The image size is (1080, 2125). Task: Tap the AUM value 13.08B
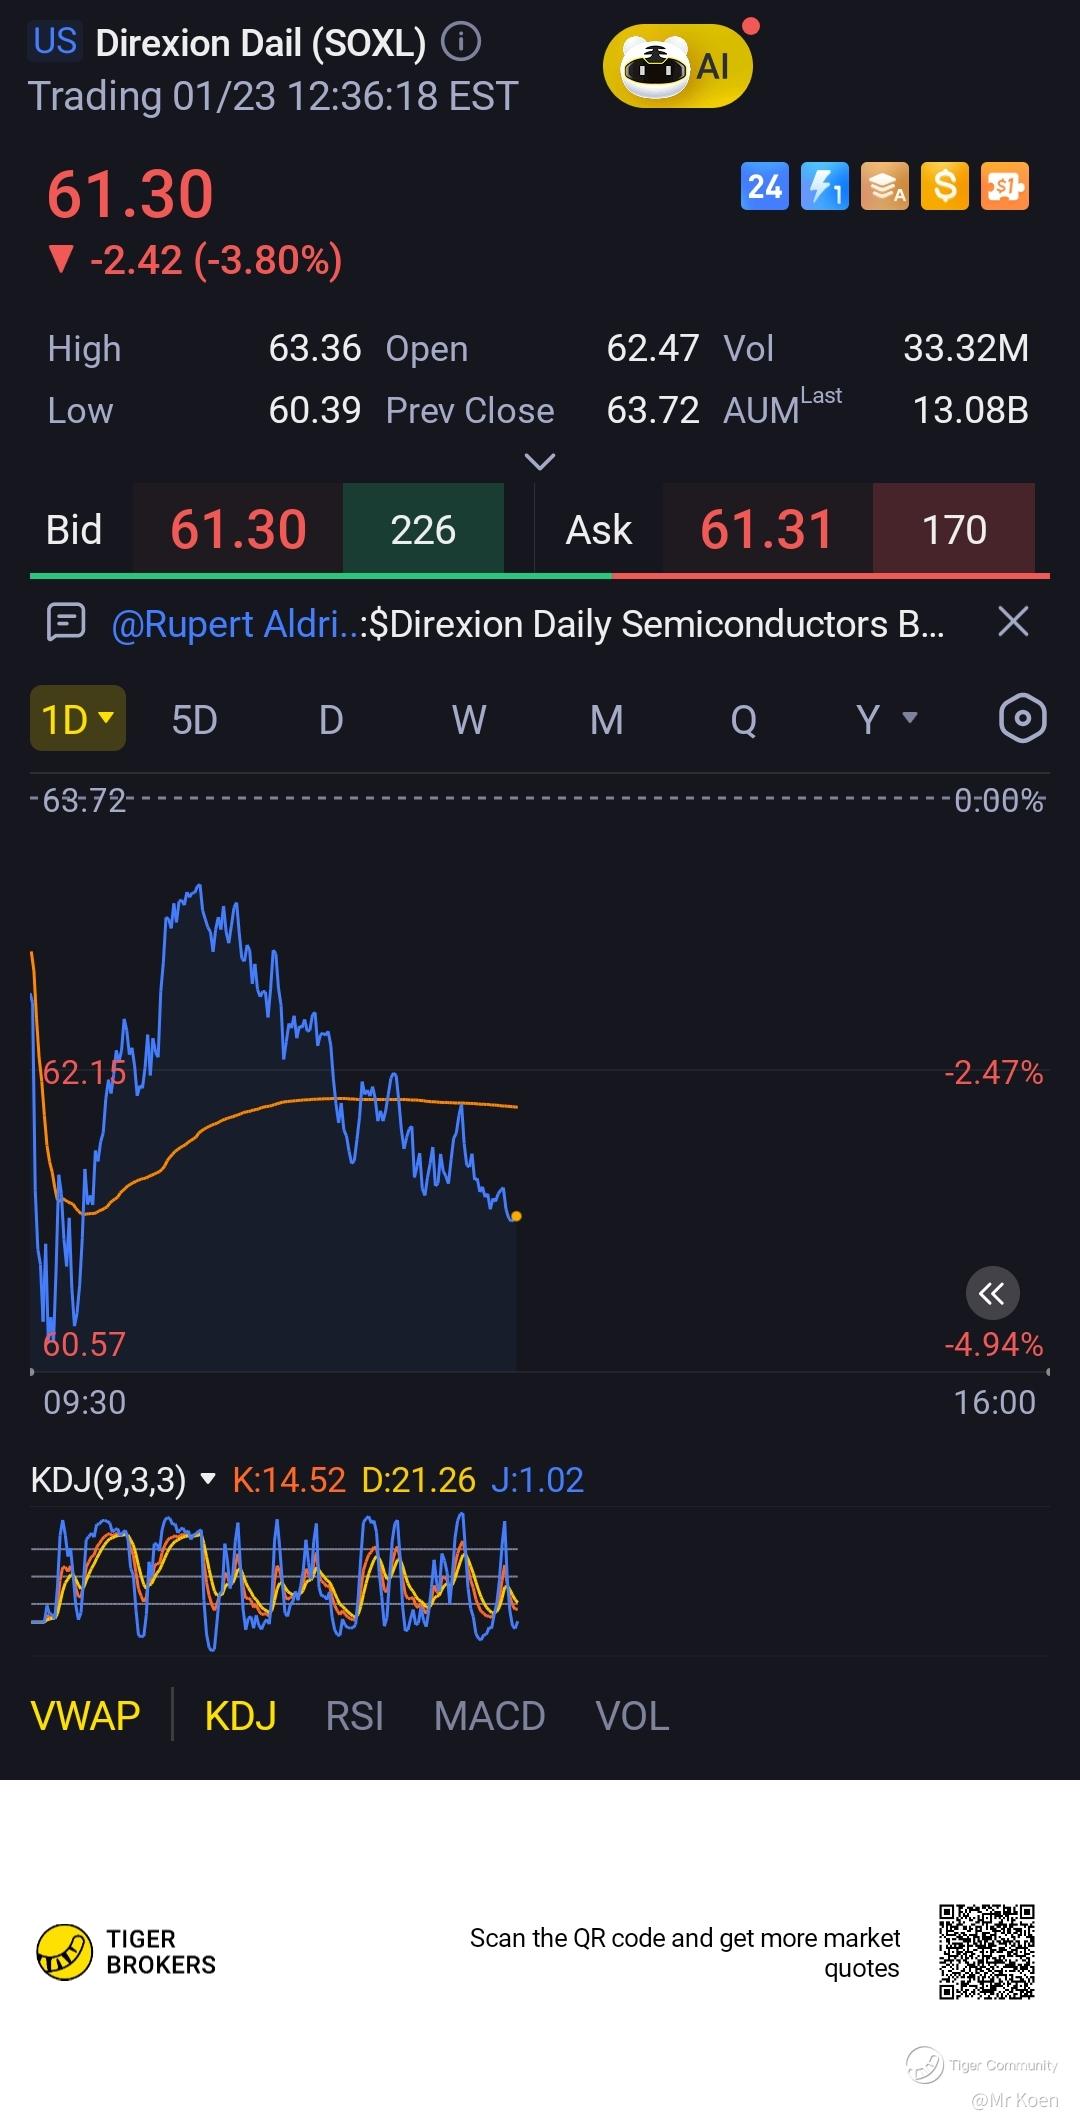click(x=971, y=410)
